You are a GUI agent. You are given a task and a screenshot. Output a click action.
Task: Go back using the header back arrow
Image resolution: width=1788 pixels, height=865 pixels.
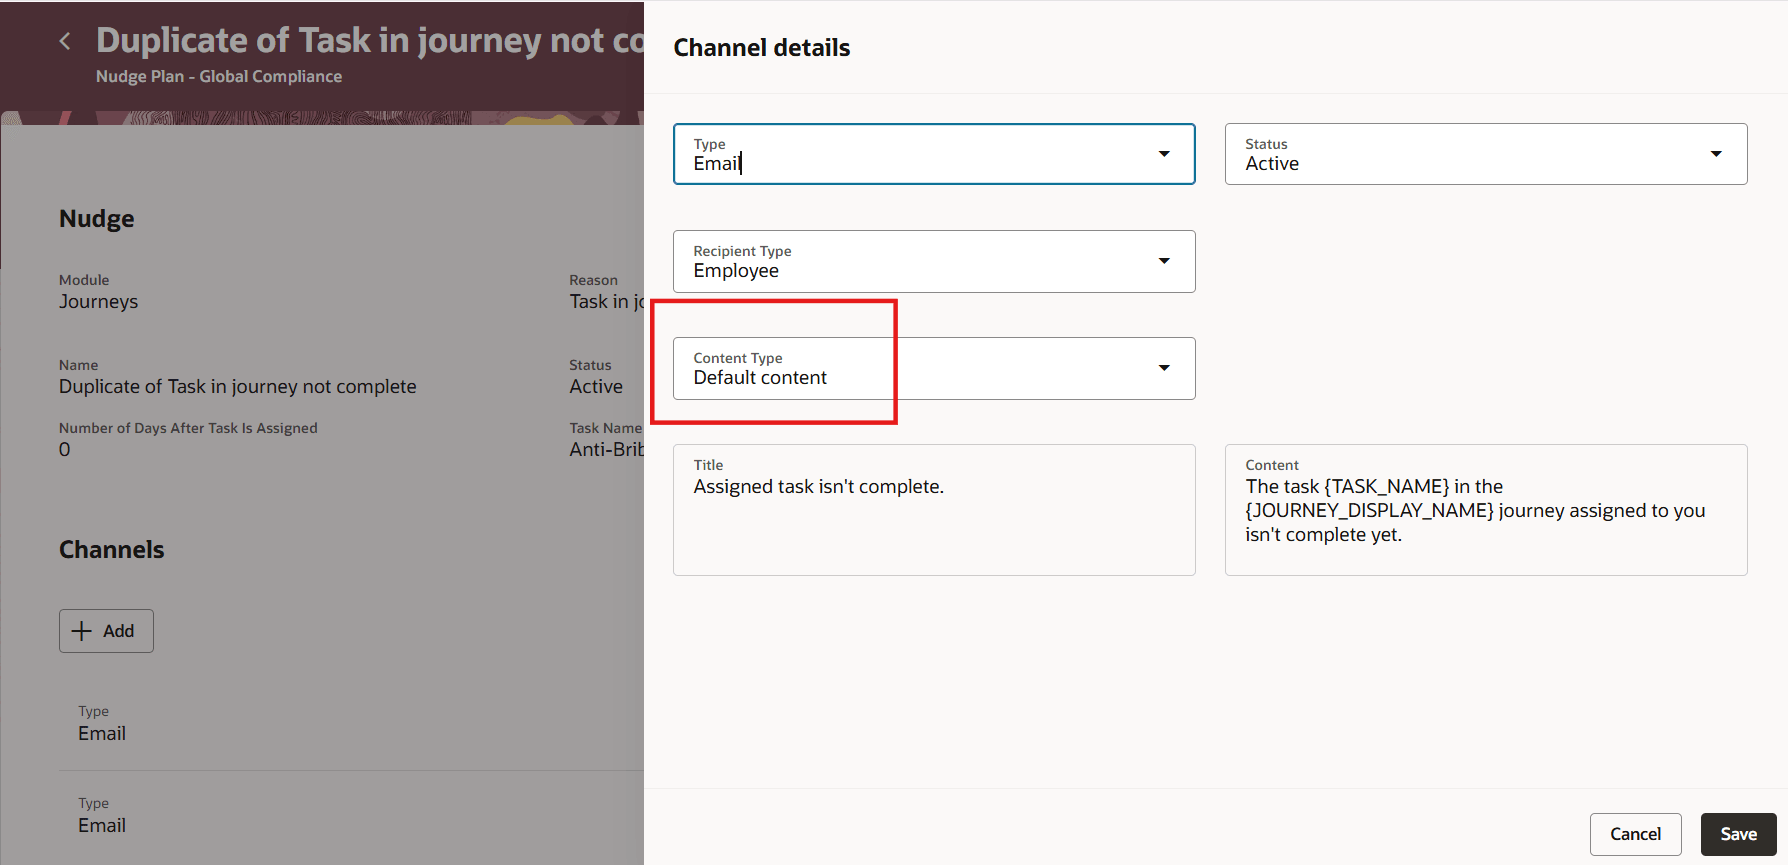pyautogui.click(x=65, y=41)
